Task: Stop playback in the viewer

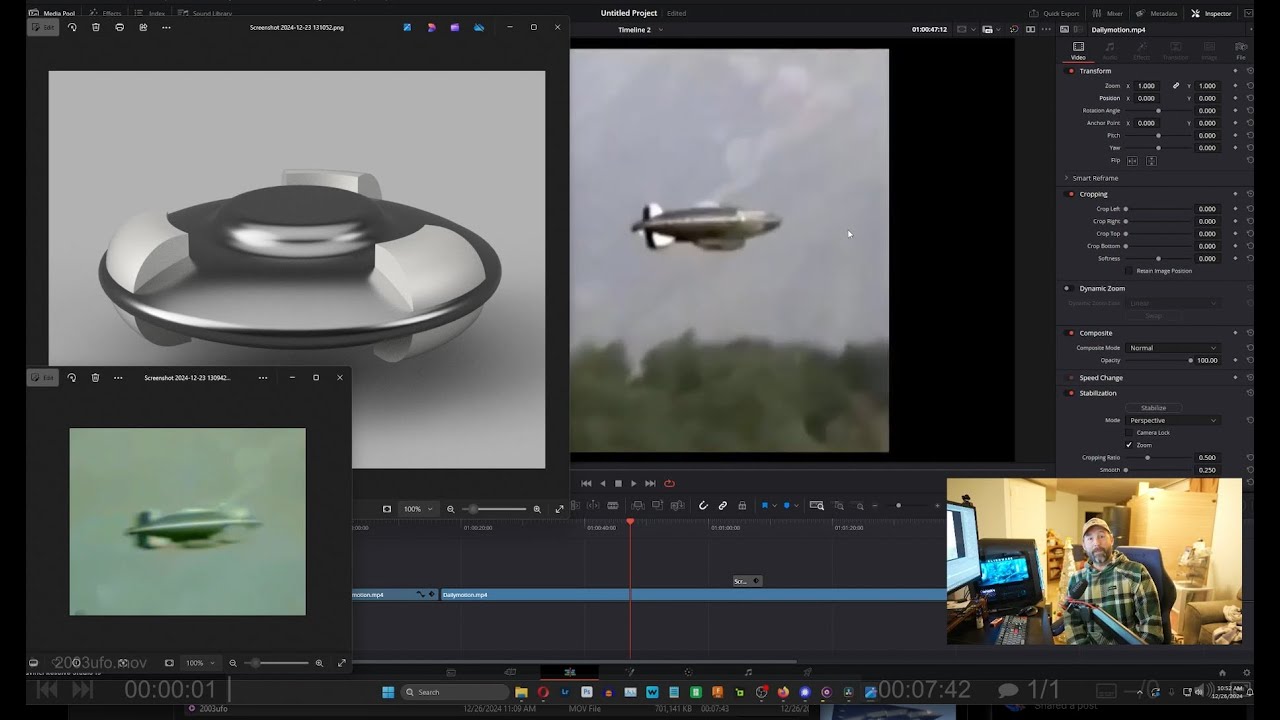Action: pos(618,483)
